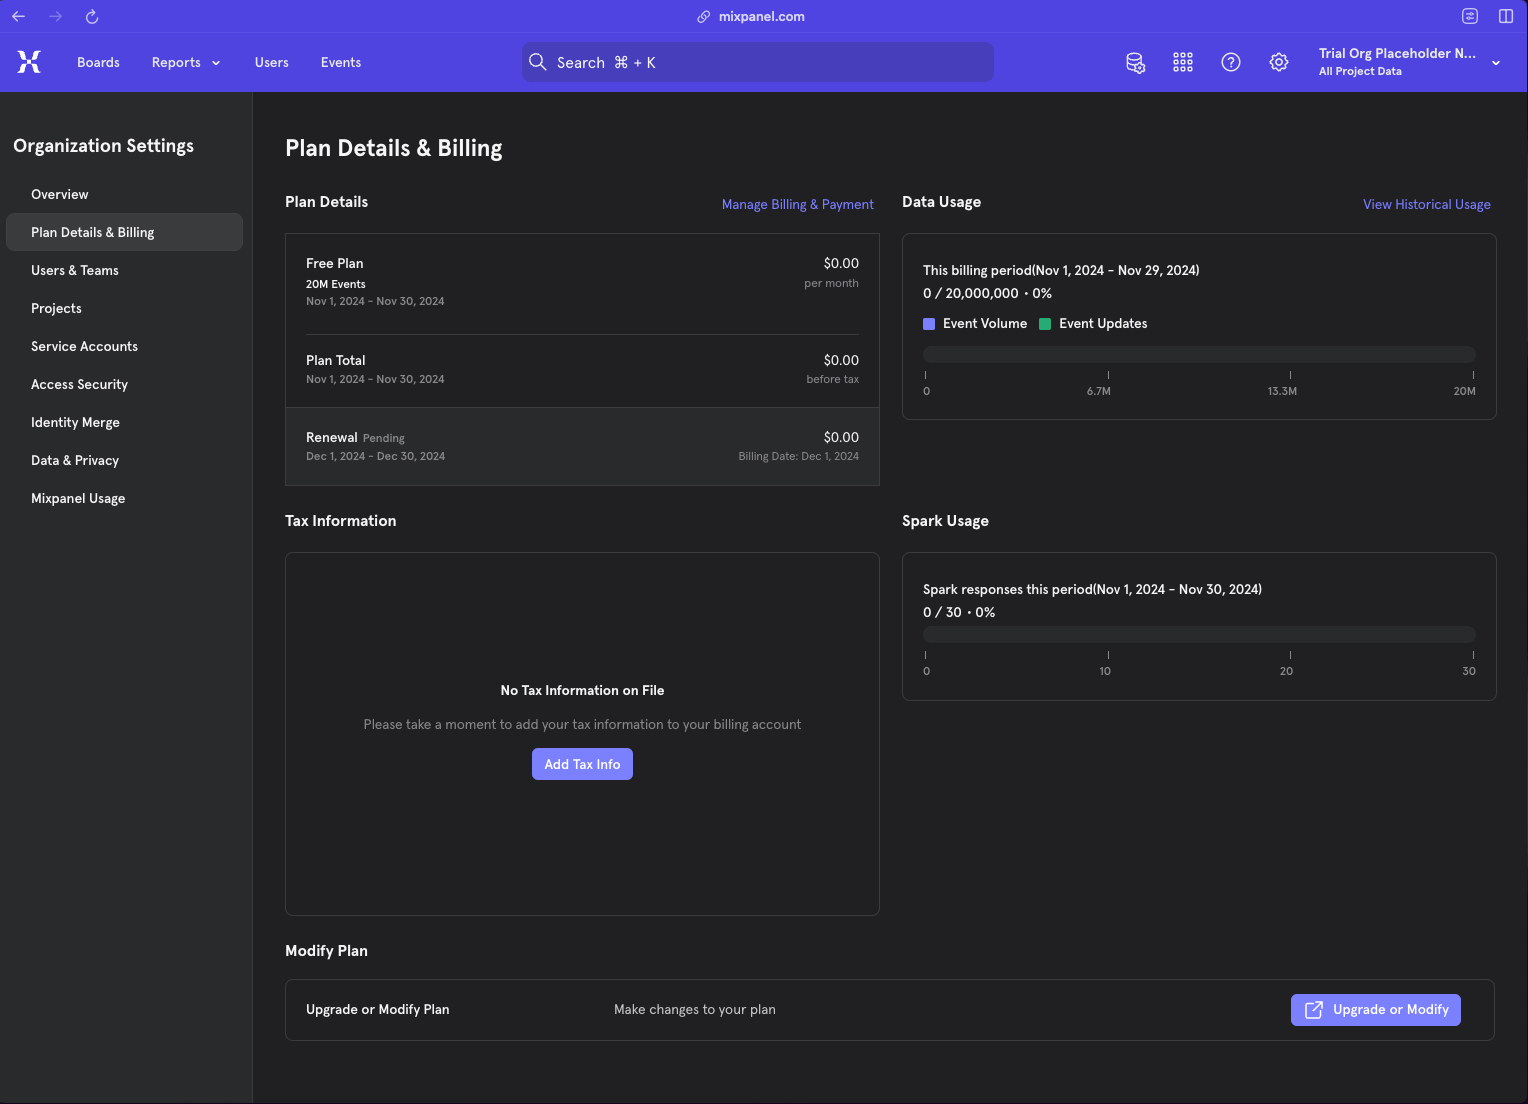Focus the Search input field
The image size is (1528, 1104).
(x=757, y=62)
